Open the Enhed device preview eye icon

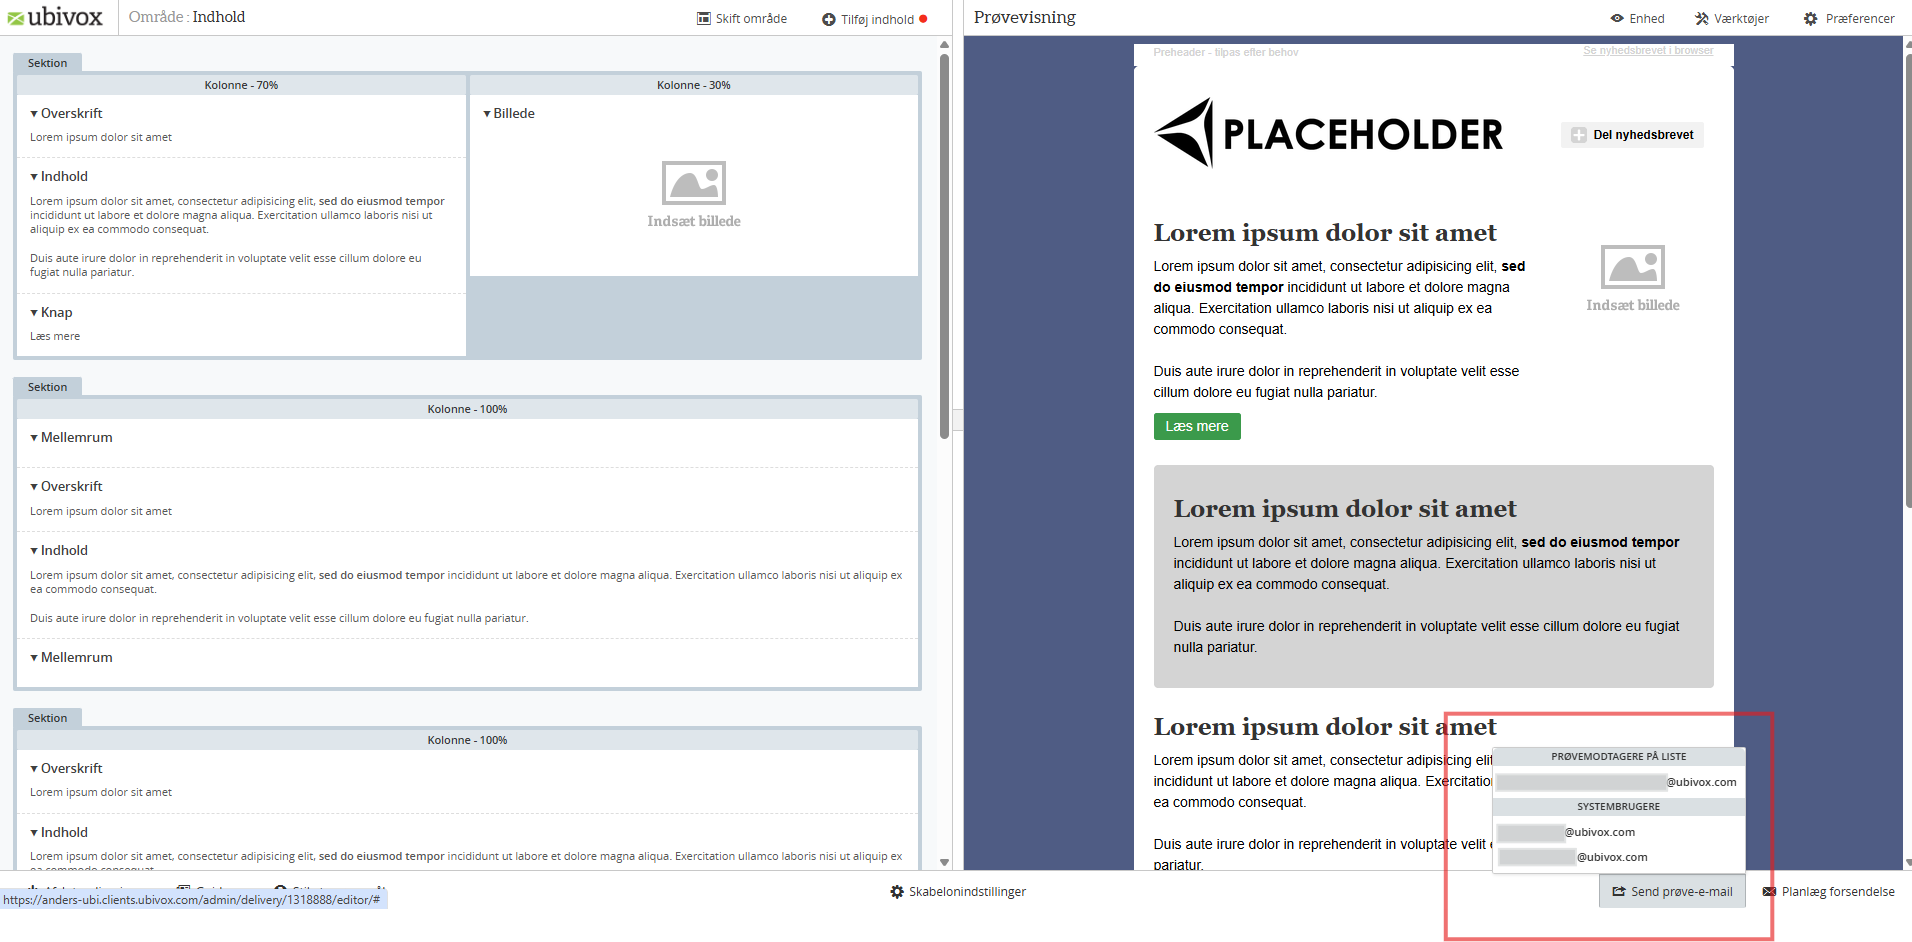point(1617,19)
